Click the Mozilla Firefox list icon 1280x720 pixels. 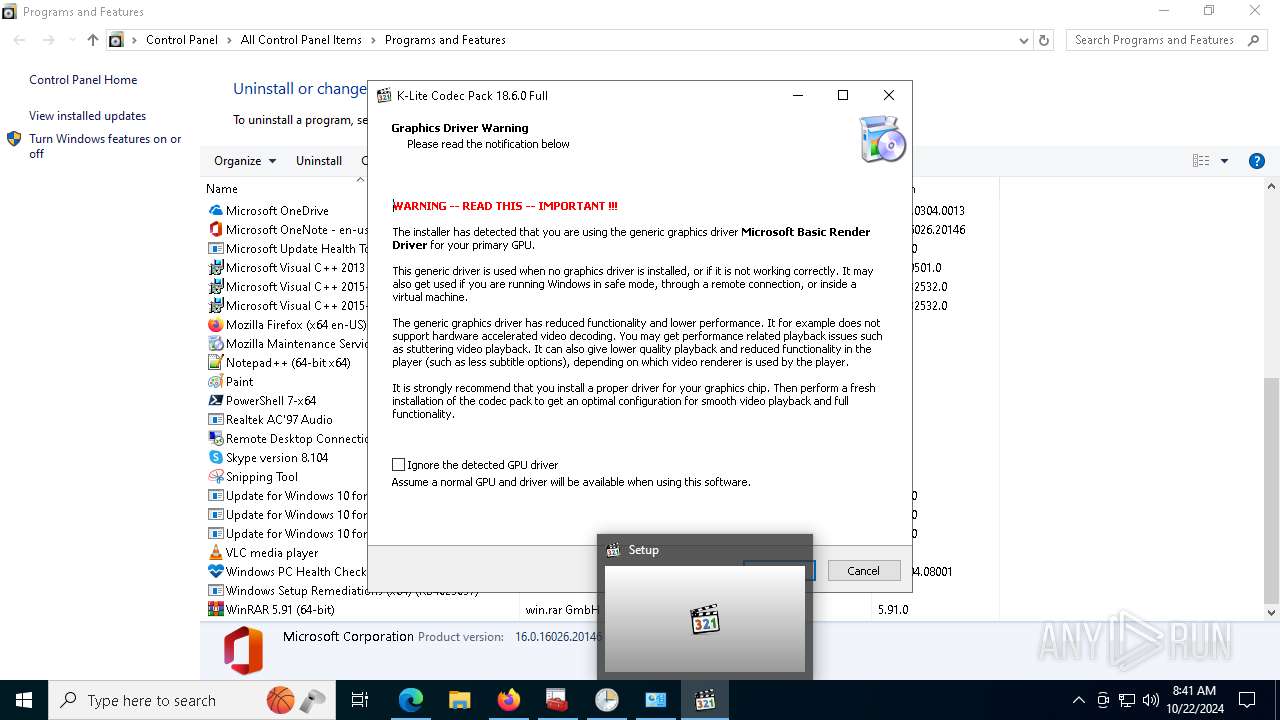coord(215,325)
